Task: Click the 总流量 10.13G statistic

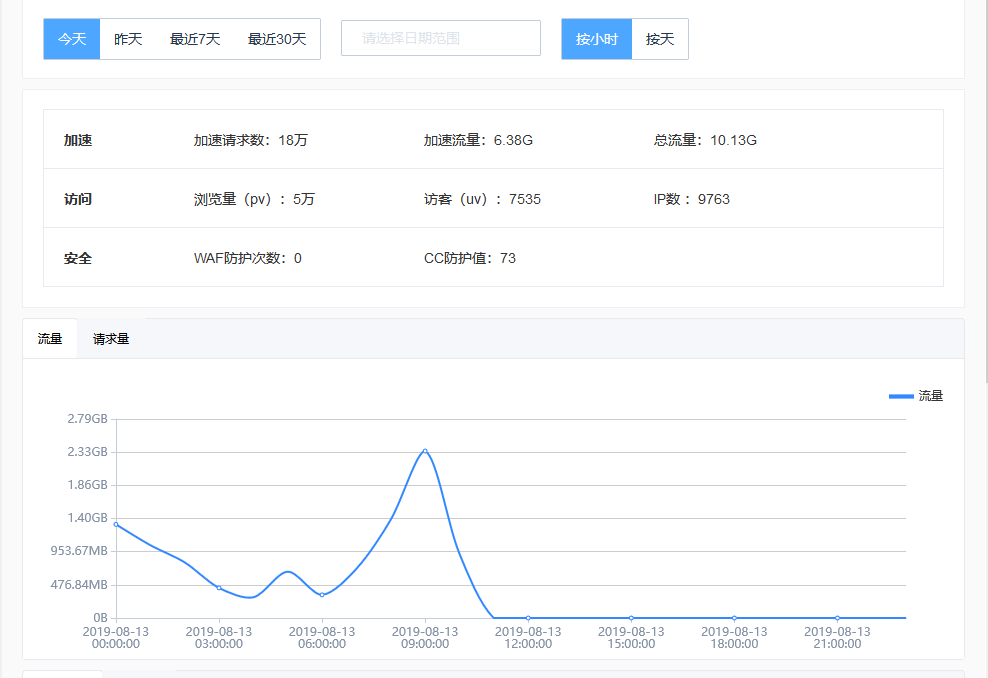Action: 705,140
